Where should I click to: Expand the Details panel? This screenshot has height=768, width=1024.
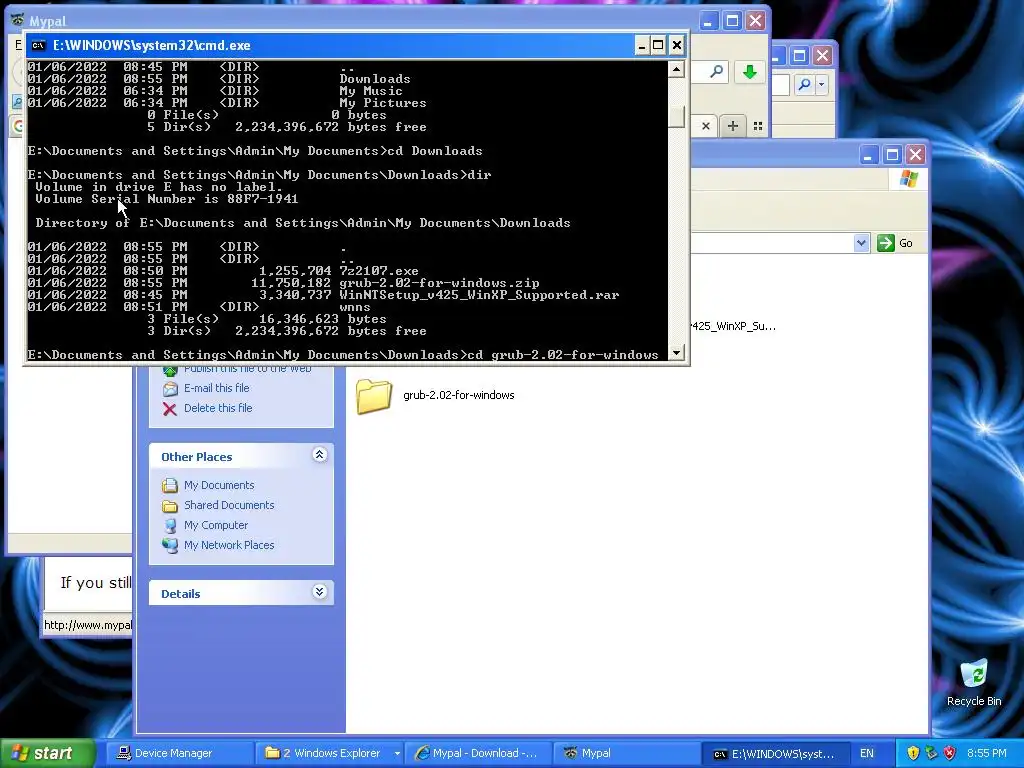point(319,592)
